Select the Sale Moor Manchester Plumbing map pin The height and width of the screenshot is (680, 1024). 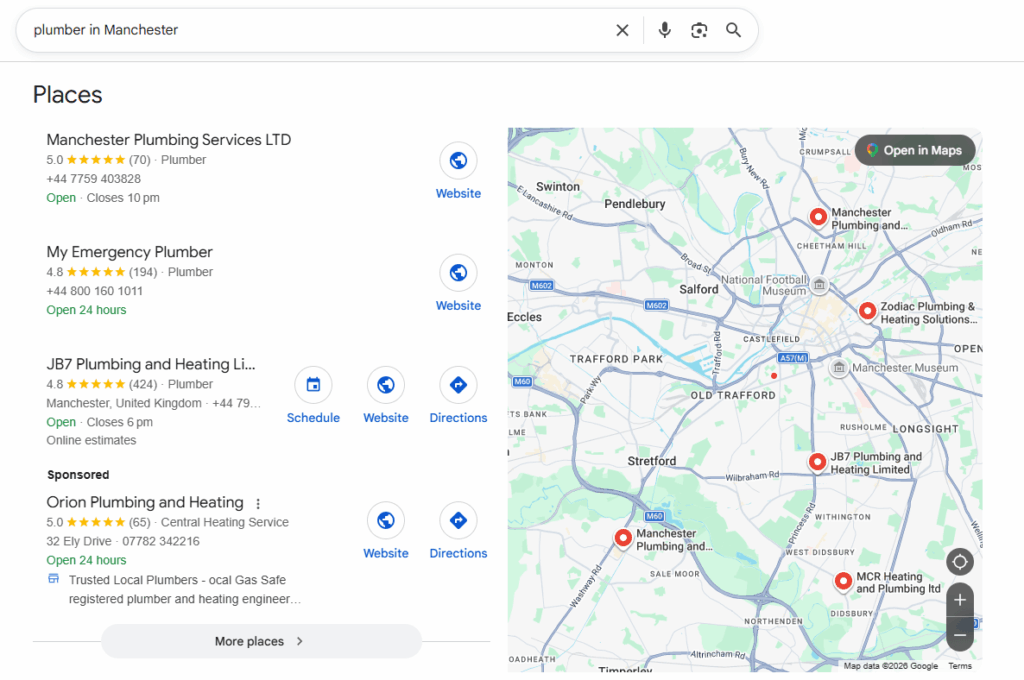[623, 538]
